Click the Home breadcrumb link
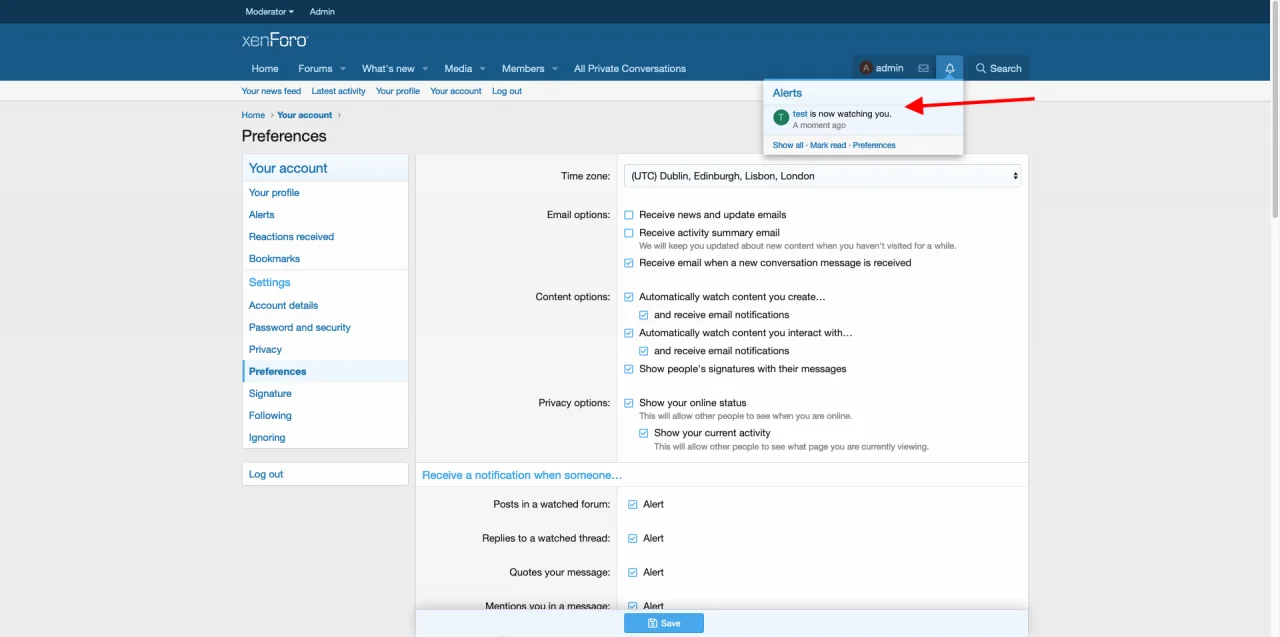The image size is (1280, 637). point(253,115)
